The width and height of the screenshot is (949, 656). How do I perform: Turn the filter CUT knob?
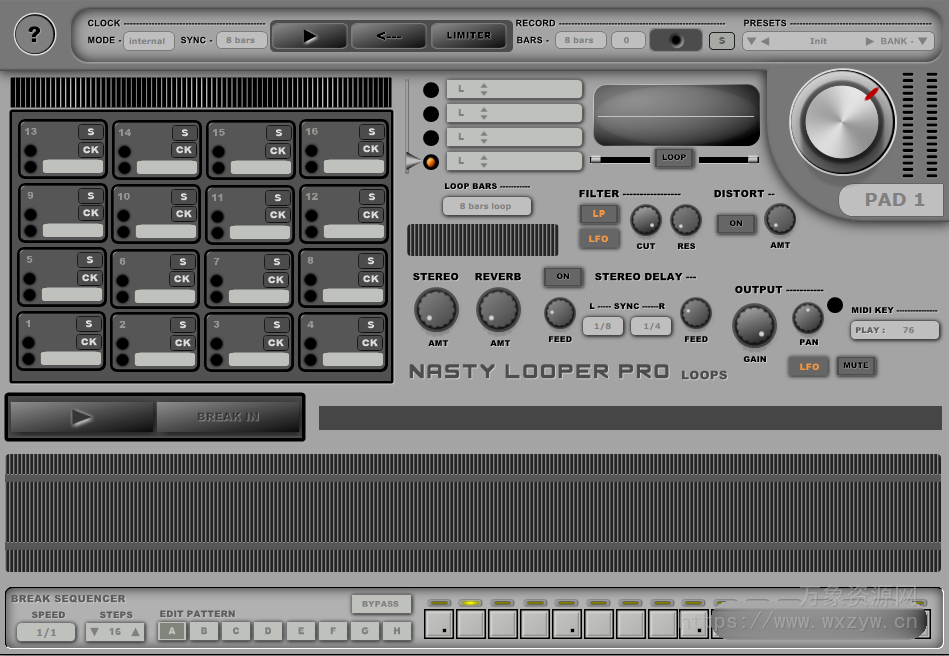(x=646, y=222)
